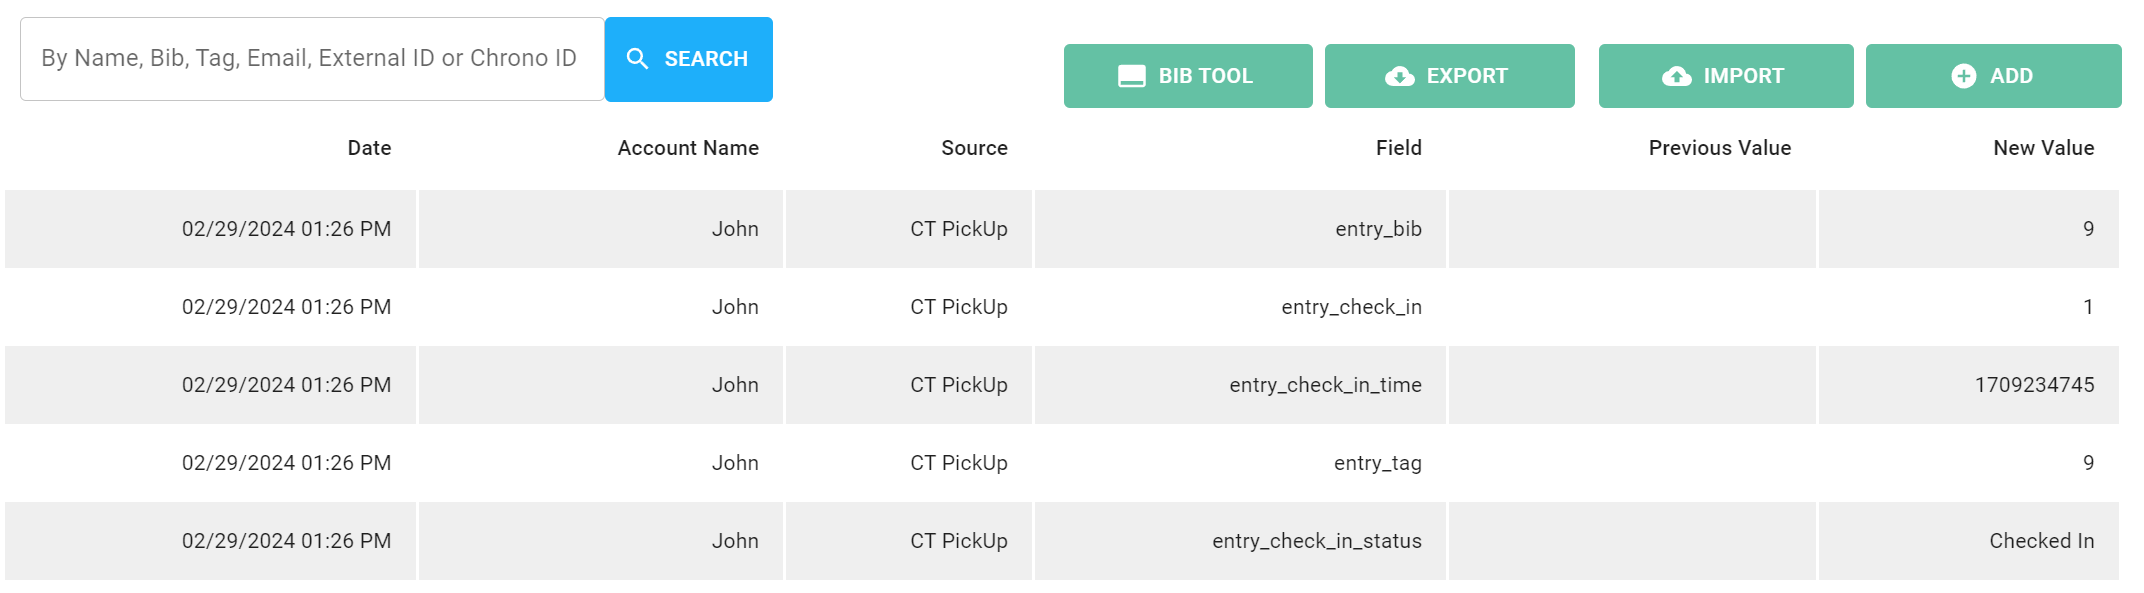The height and width of the screenshot is (593, 2144).
Task: Sort by the Account Name column header
Action: tap(688, 148)
